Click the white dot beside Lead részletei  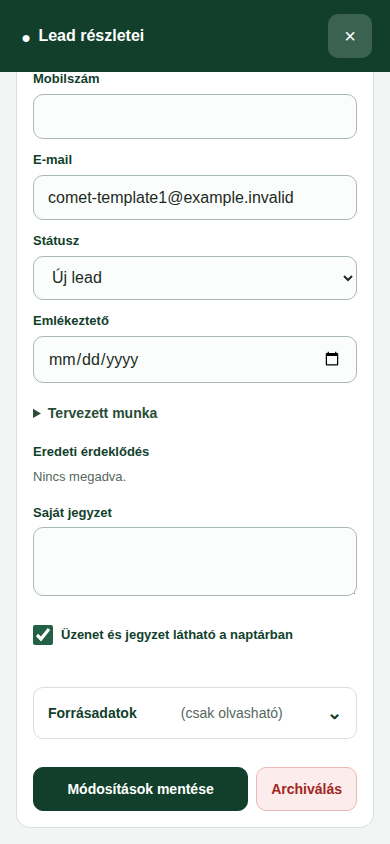point(26,38)
